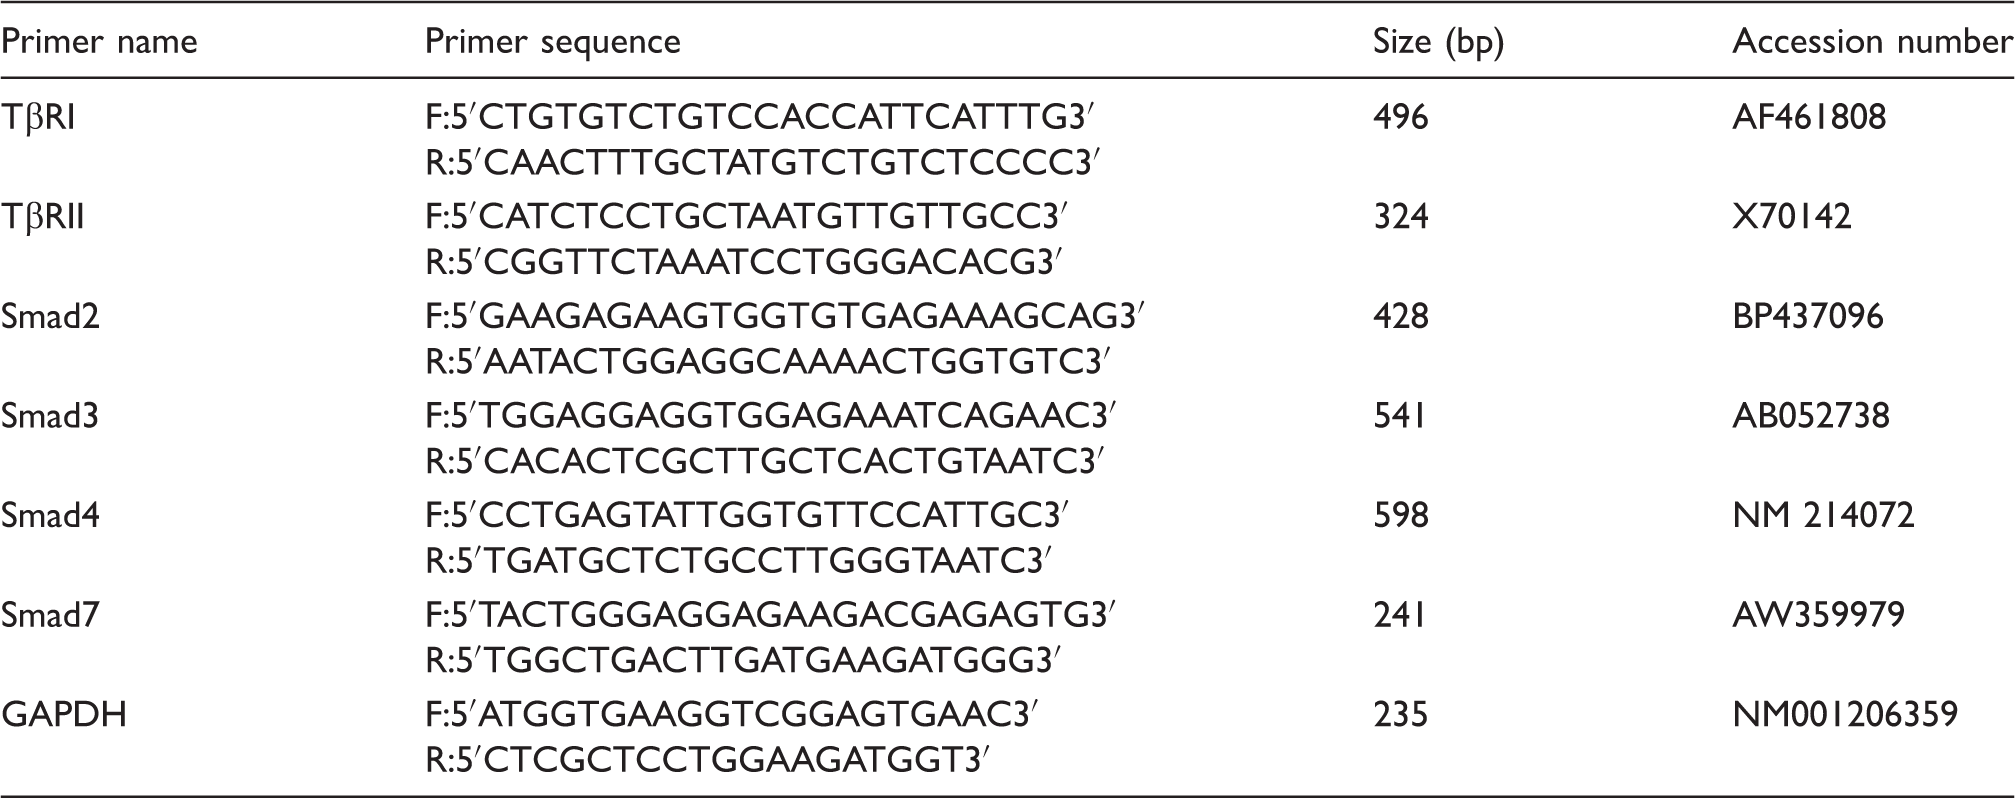
Task: Click the Smad2 row label
Action: (x=50, y=316)
